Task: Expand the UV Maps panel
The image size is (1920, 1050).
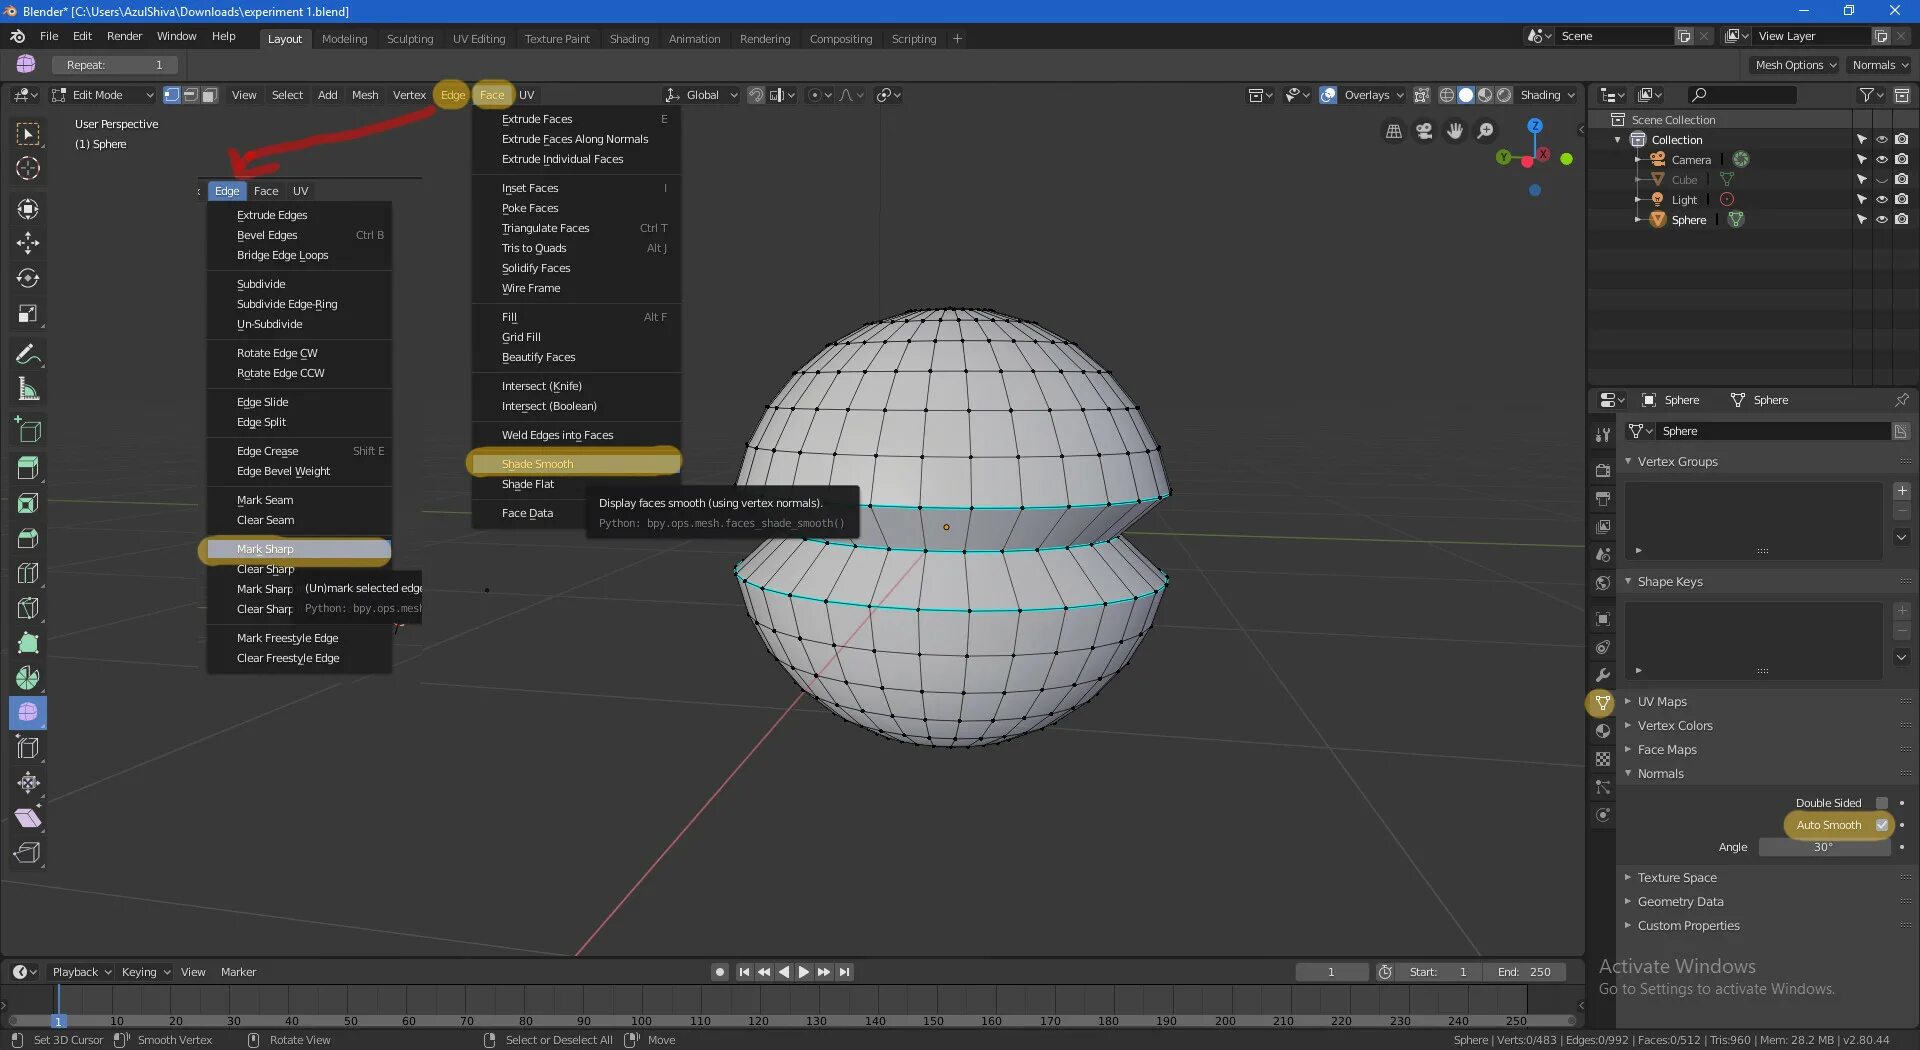Action: point(1628,701)
